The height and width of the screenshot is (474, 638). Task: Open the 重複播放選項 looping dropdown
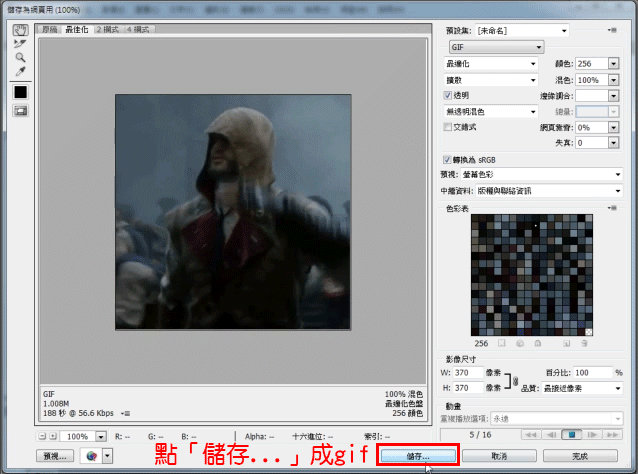click(556, 418)
